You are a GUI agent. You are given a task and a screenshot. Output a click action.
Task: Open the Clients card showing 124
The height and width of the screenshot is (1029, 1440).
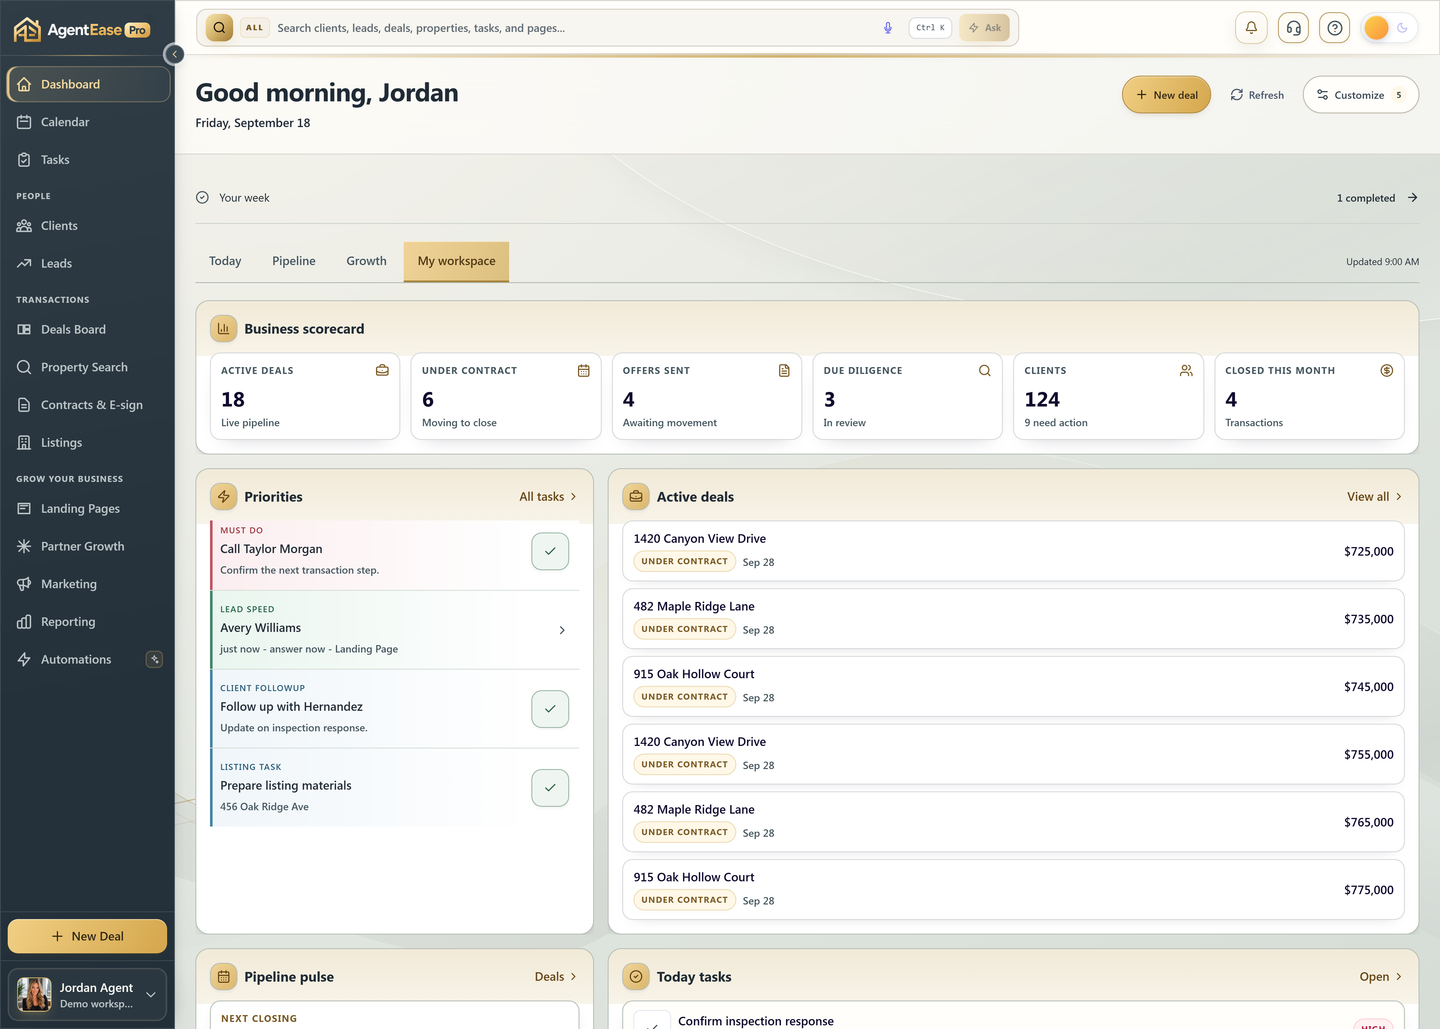[1108, 396]
